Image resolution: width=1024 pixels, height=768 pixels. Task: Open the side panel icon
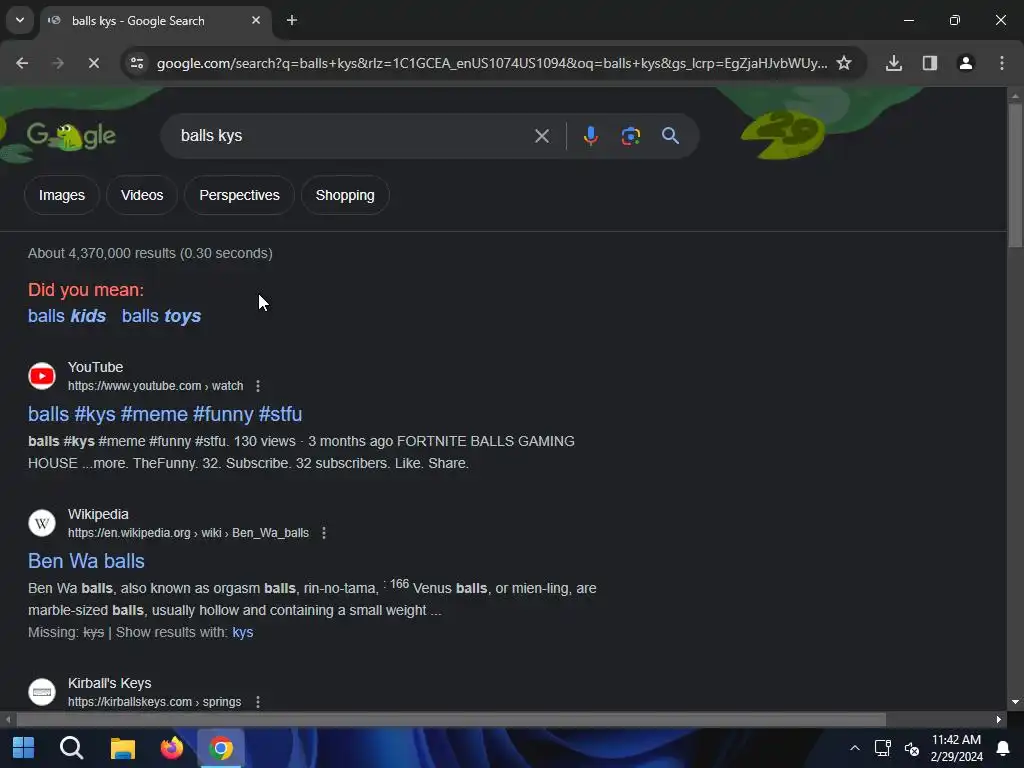click(930, 63)
